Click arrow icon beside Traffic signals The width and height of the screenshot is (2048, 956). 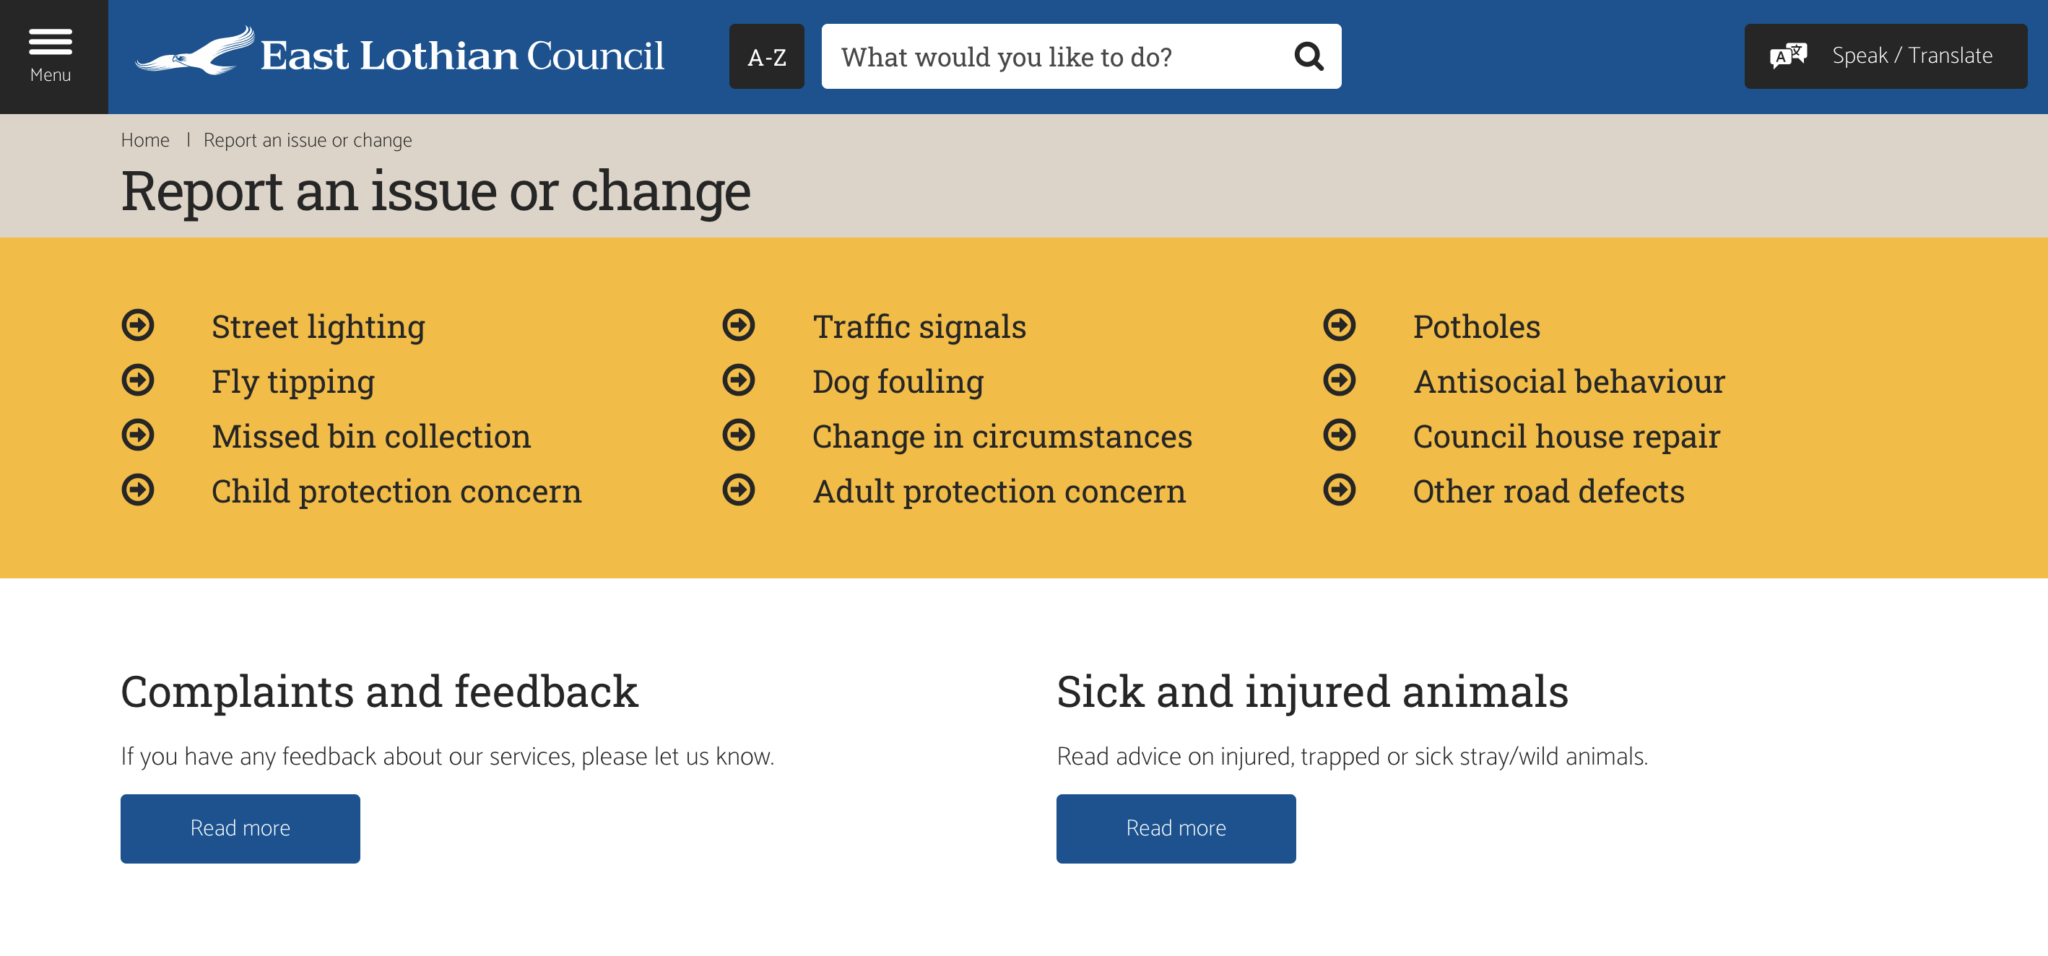[x=739, y=325]
